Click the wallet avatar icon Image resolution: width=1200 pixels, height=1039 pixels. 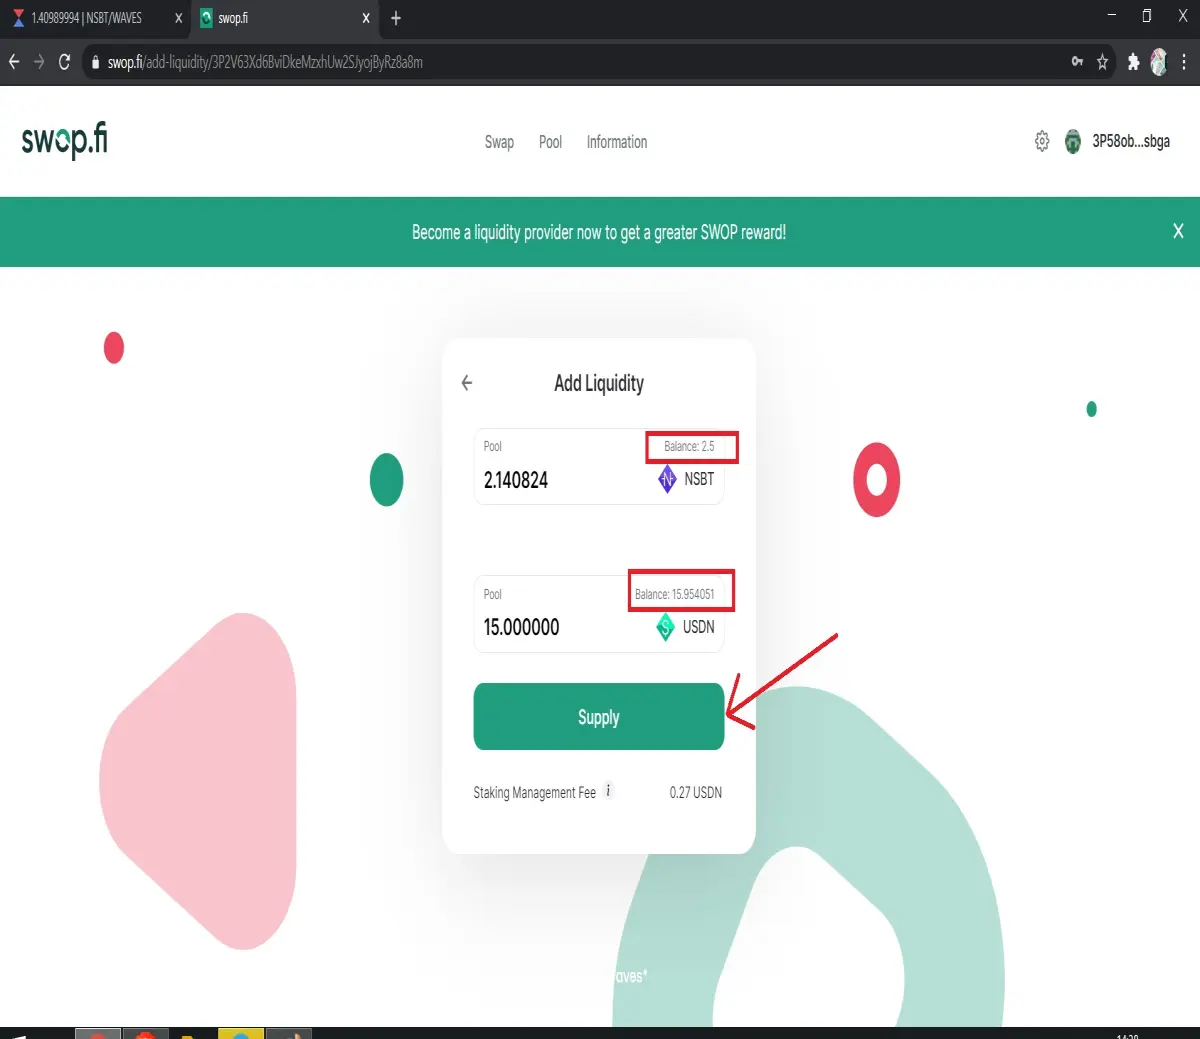pyautogui.click(x=1073, y=141)
